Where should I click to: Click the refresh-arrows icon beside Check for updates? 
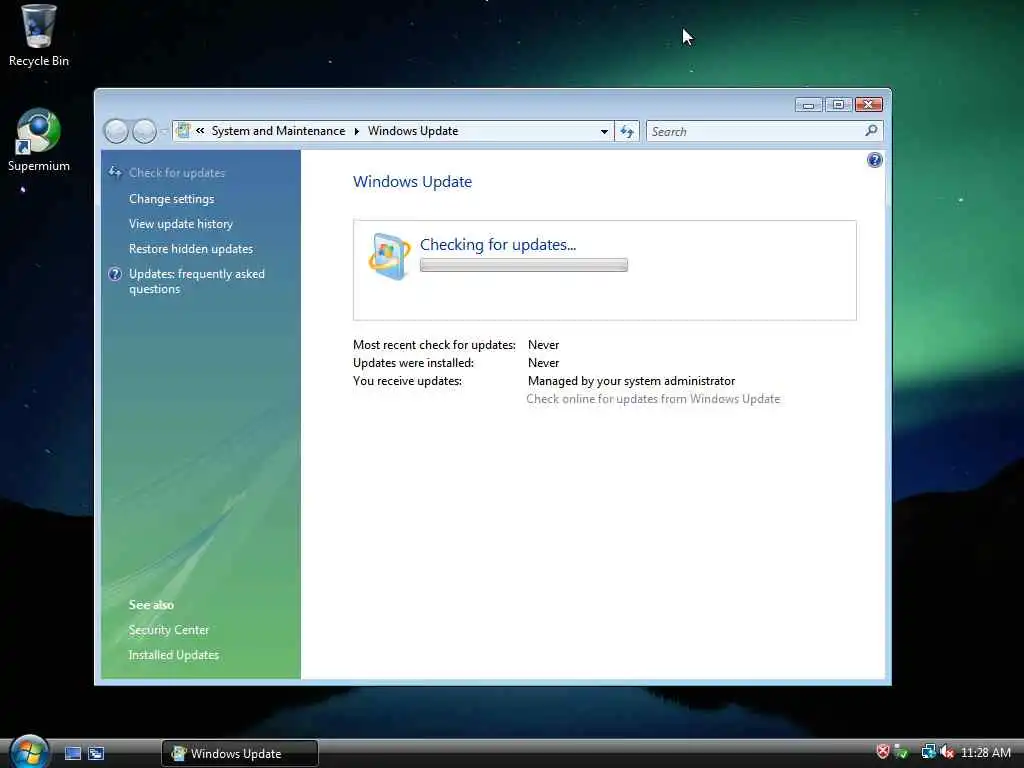tap(115, 172)
